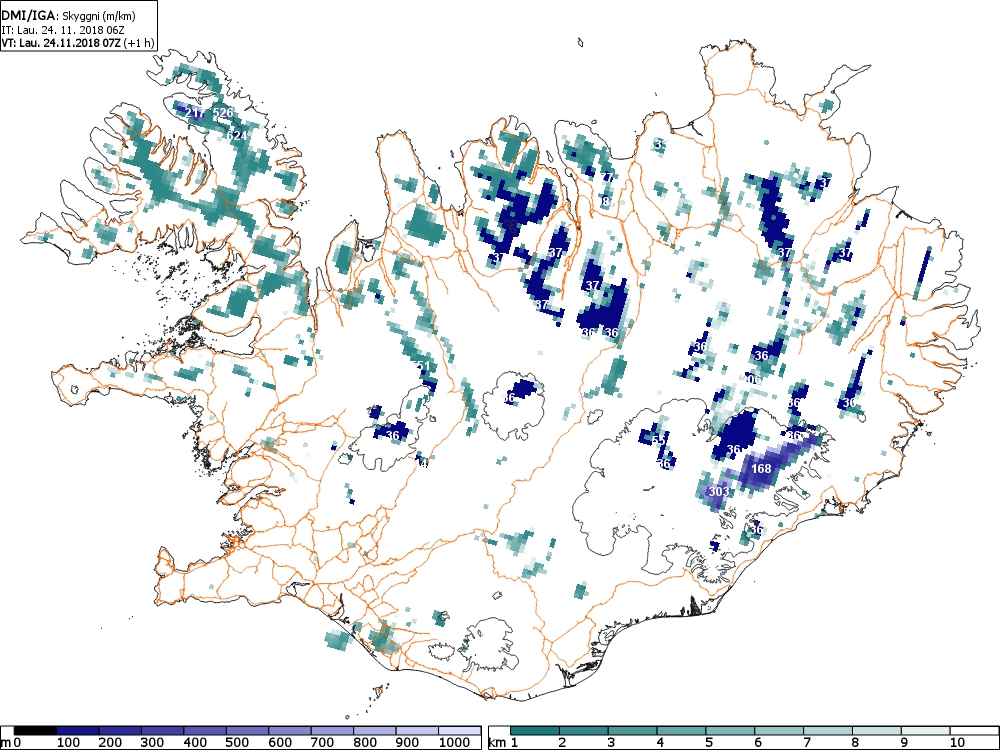Click the 'km' unit label in legend
Screen dimensions: 1000x750
tap(497, 743)
